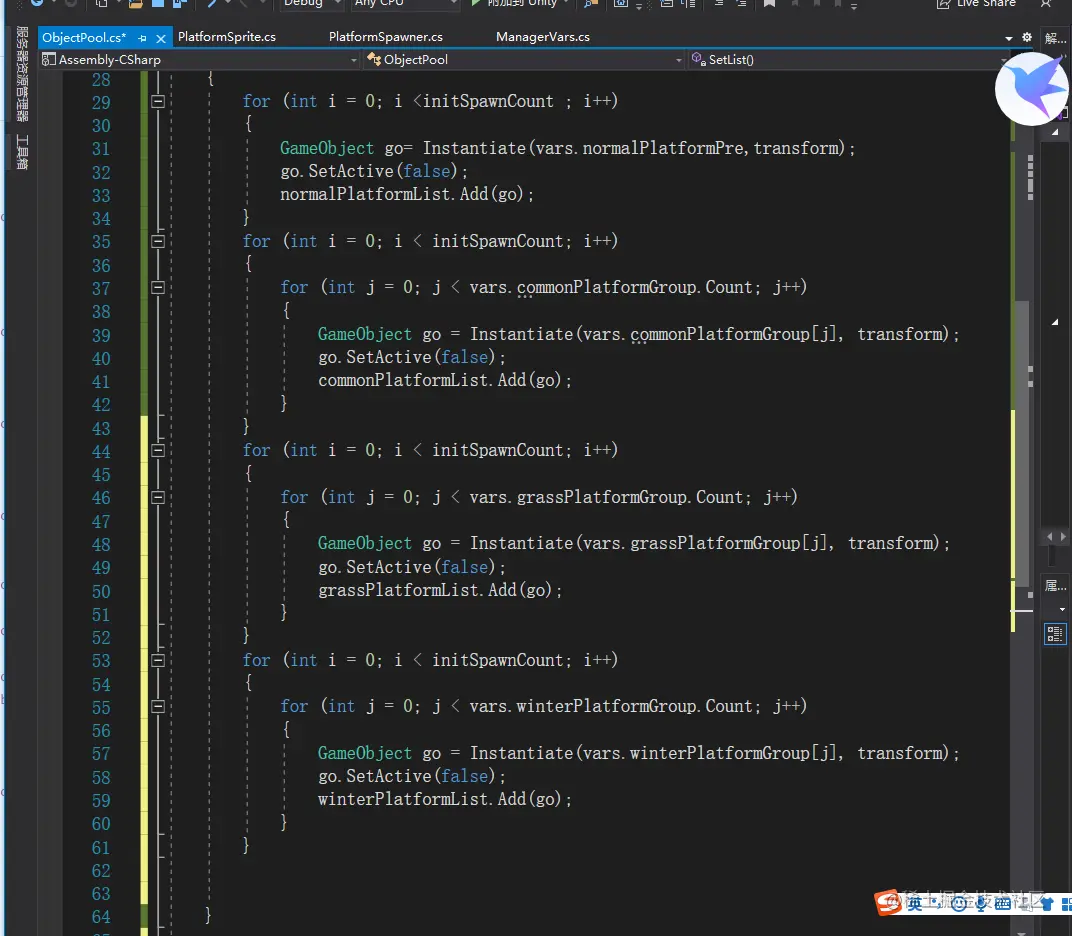Close the ObjectPool.cs tab

click(x=159, y=38)
